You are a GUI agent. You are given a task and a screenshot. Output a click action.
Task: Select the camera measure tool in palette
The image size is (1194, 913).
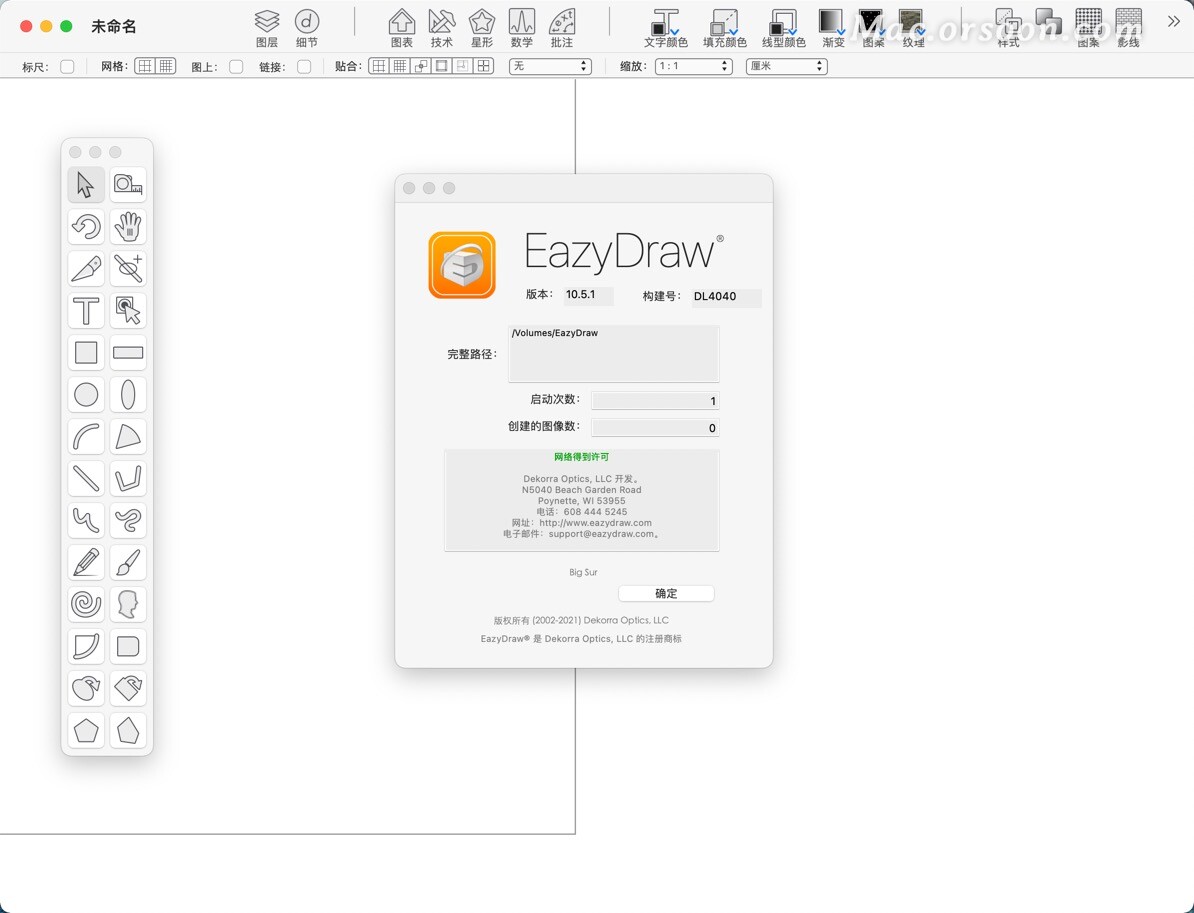point(128,184)
